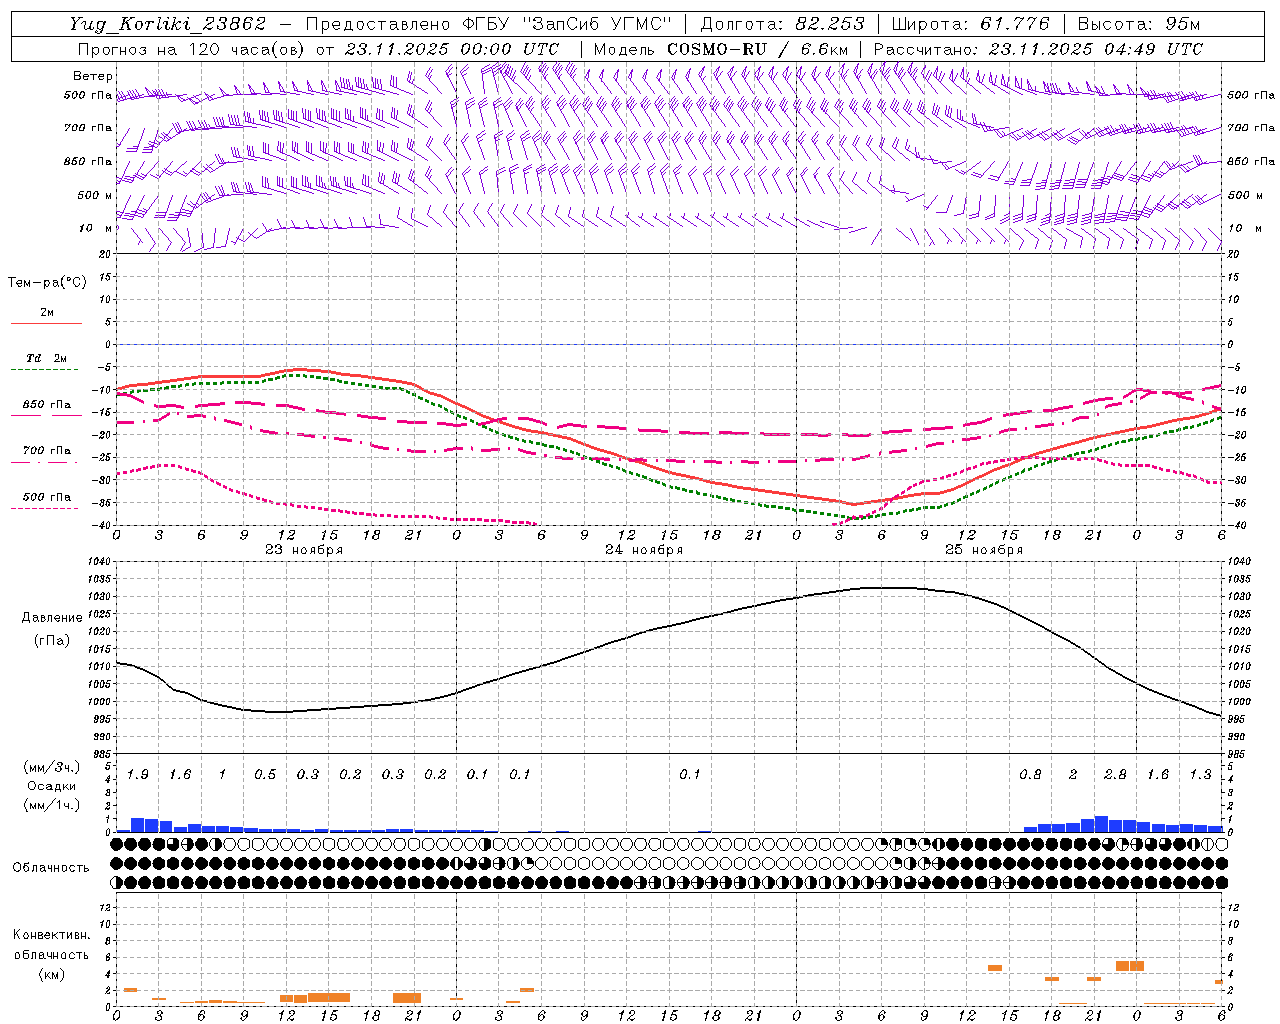Click the Td 2м dew point legend entry
Image resolution: width=1280 pixels, height=1024 pixels.
pos(46,358)
